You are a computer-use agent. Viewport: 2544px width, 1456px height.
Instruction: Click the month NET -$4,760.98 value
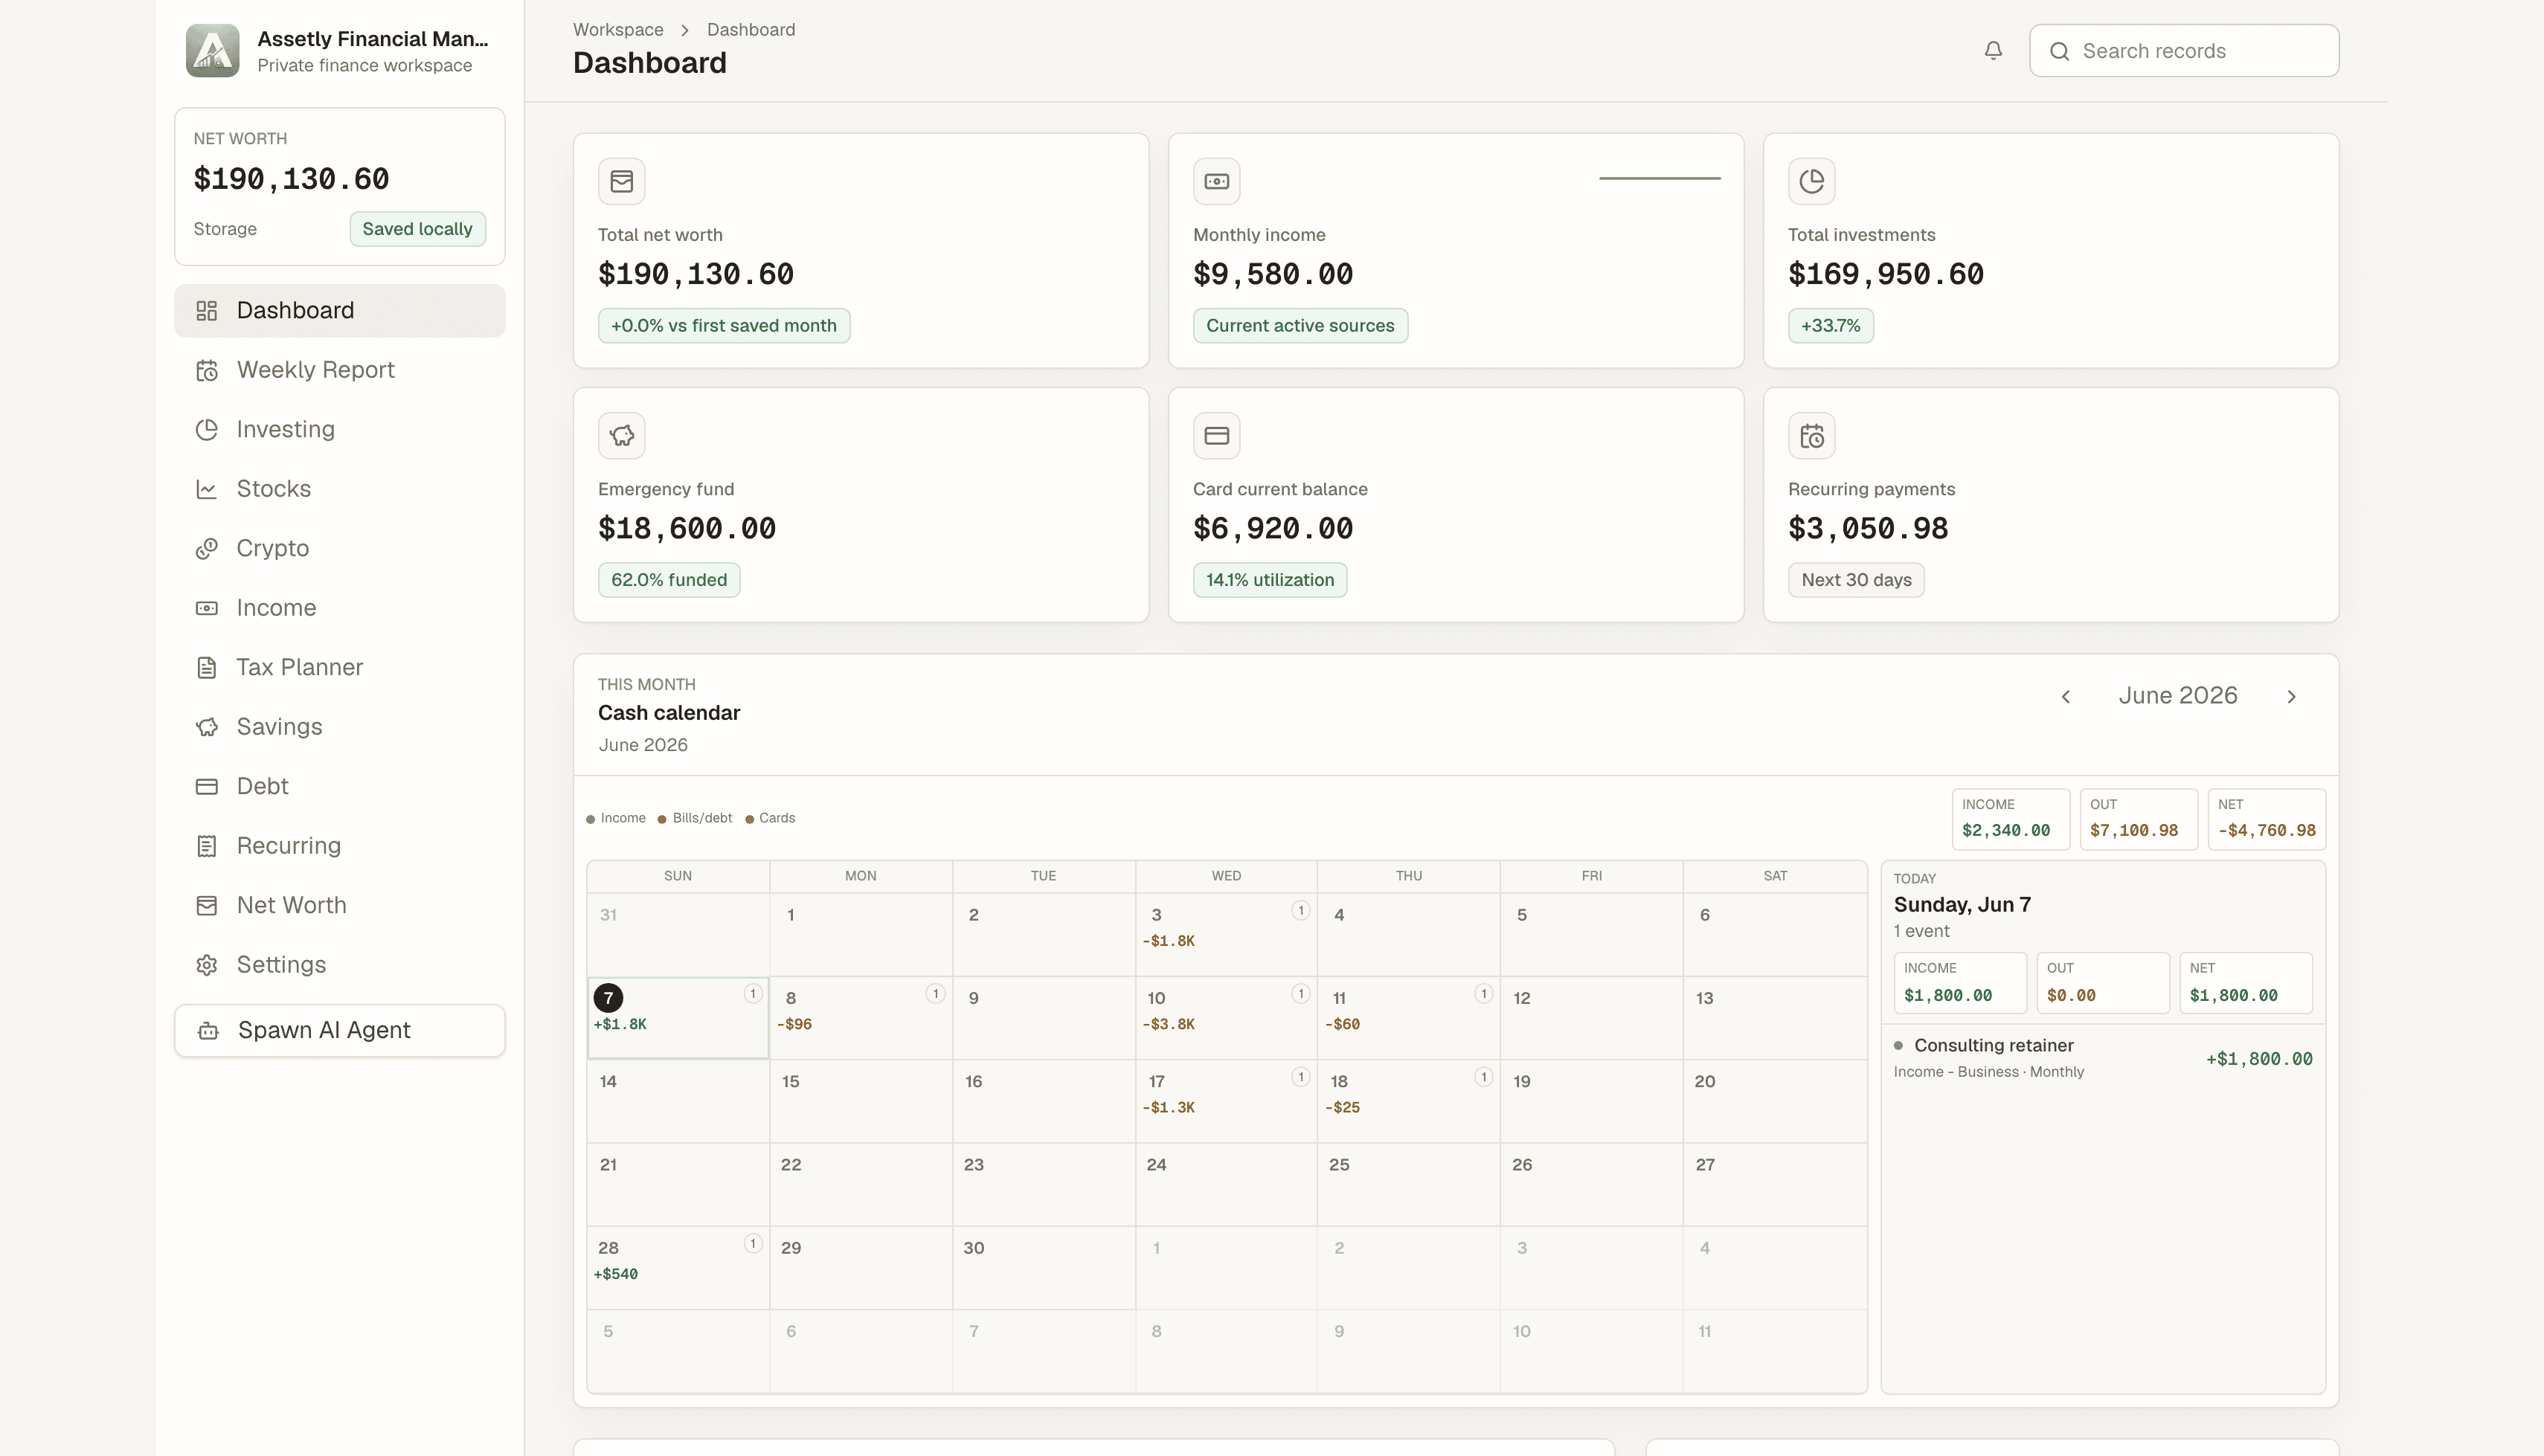(x=2266, y=831)
